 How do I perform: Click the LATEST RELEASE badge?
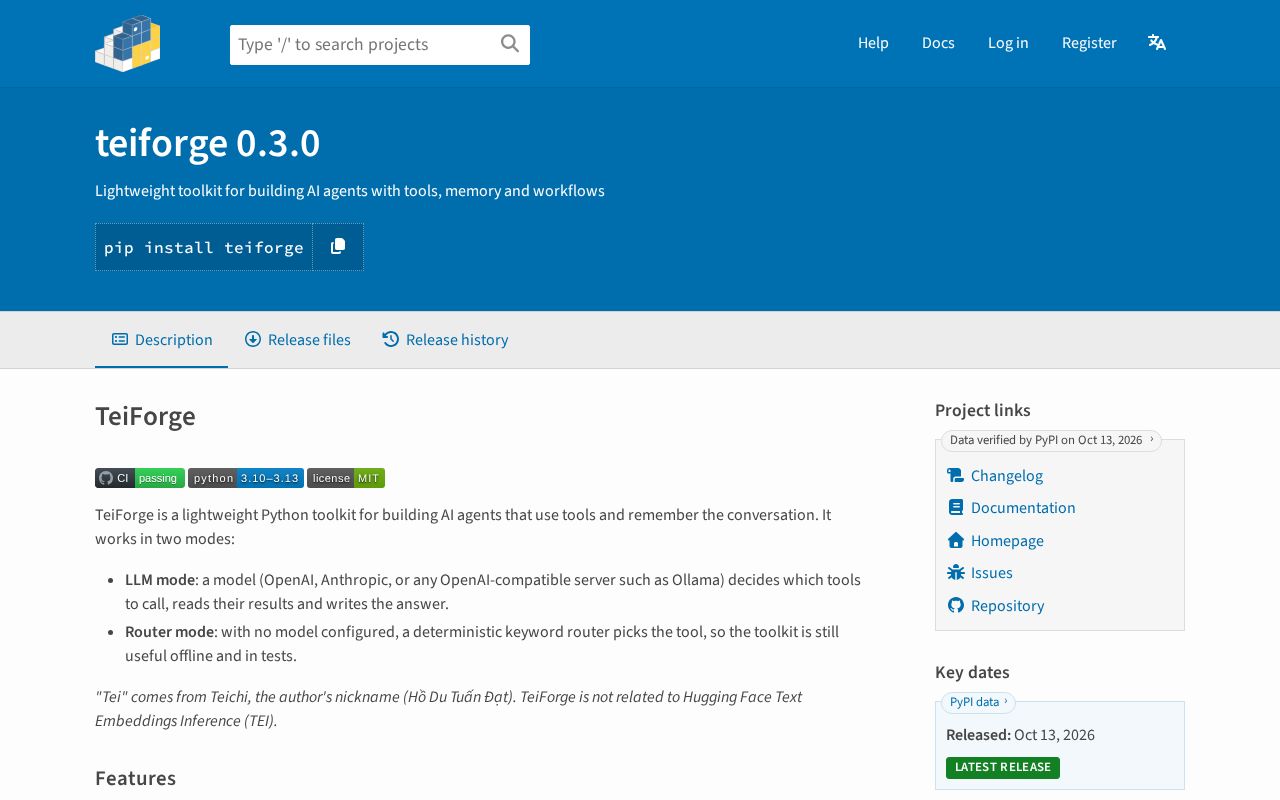tap(1003, 767)
